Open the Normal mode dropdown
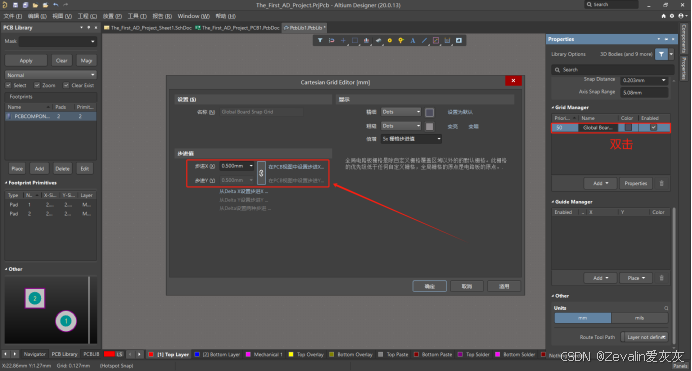 tap(50, 75)
